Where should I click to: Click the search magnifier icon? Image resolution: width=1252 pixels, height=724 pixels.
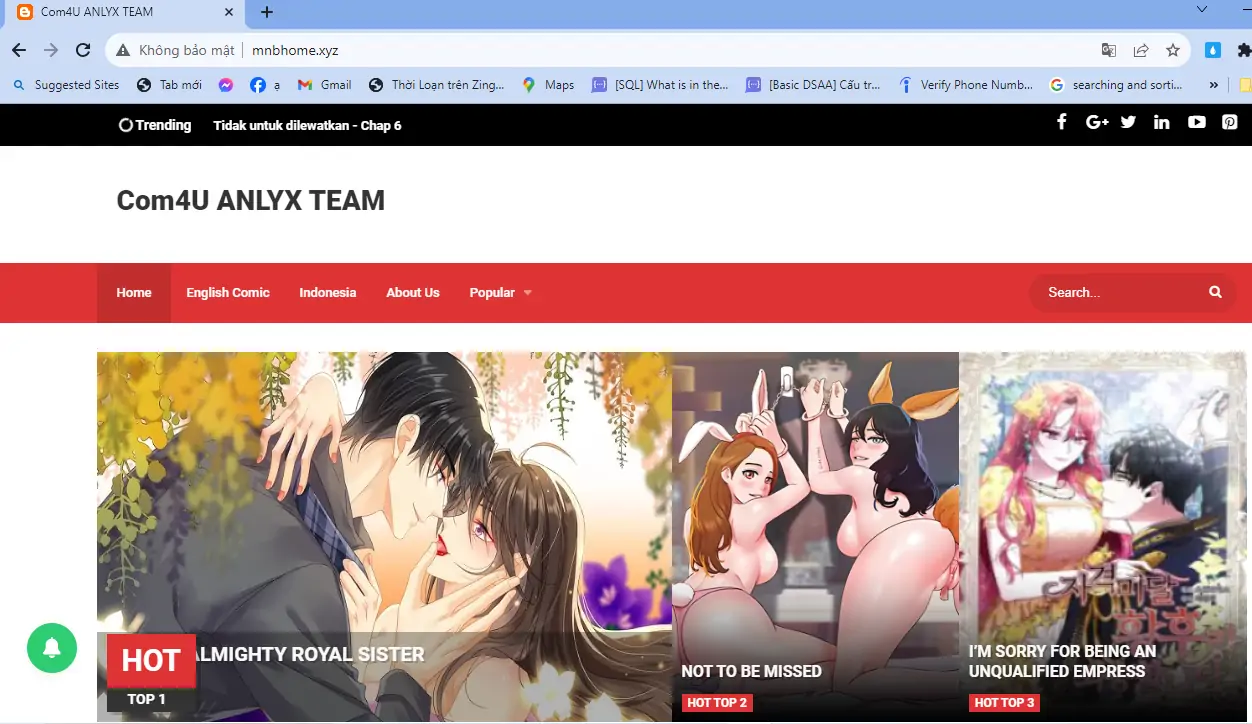tap(1215, 292)
